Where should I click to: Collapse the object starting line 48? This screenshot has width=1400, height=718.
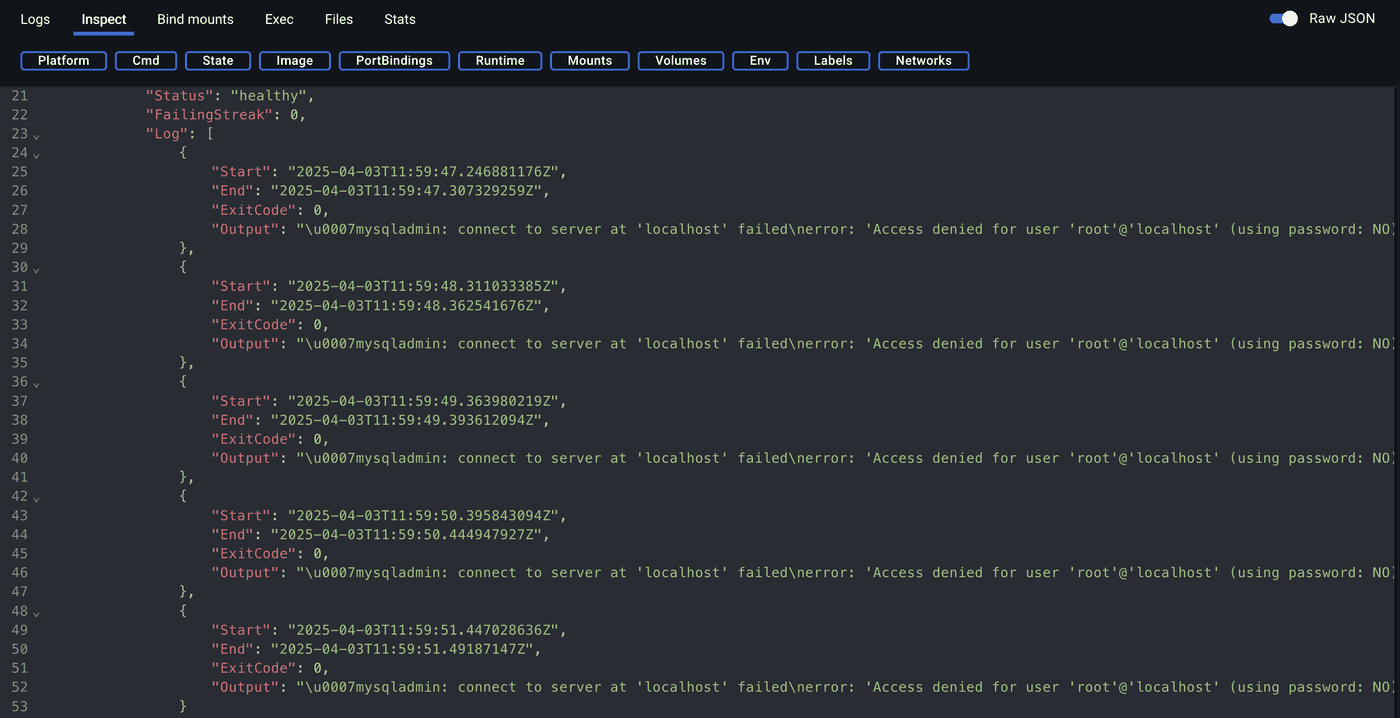tap(37, 612)
